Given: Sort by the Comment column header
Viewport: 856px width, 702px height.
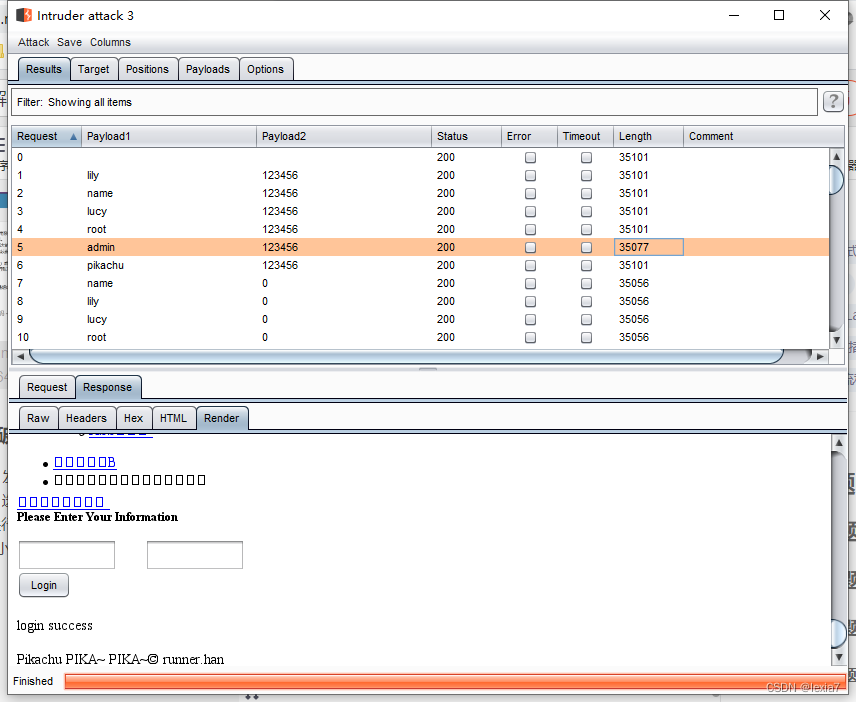Looking at the screenshot, I should coord(763,136).
